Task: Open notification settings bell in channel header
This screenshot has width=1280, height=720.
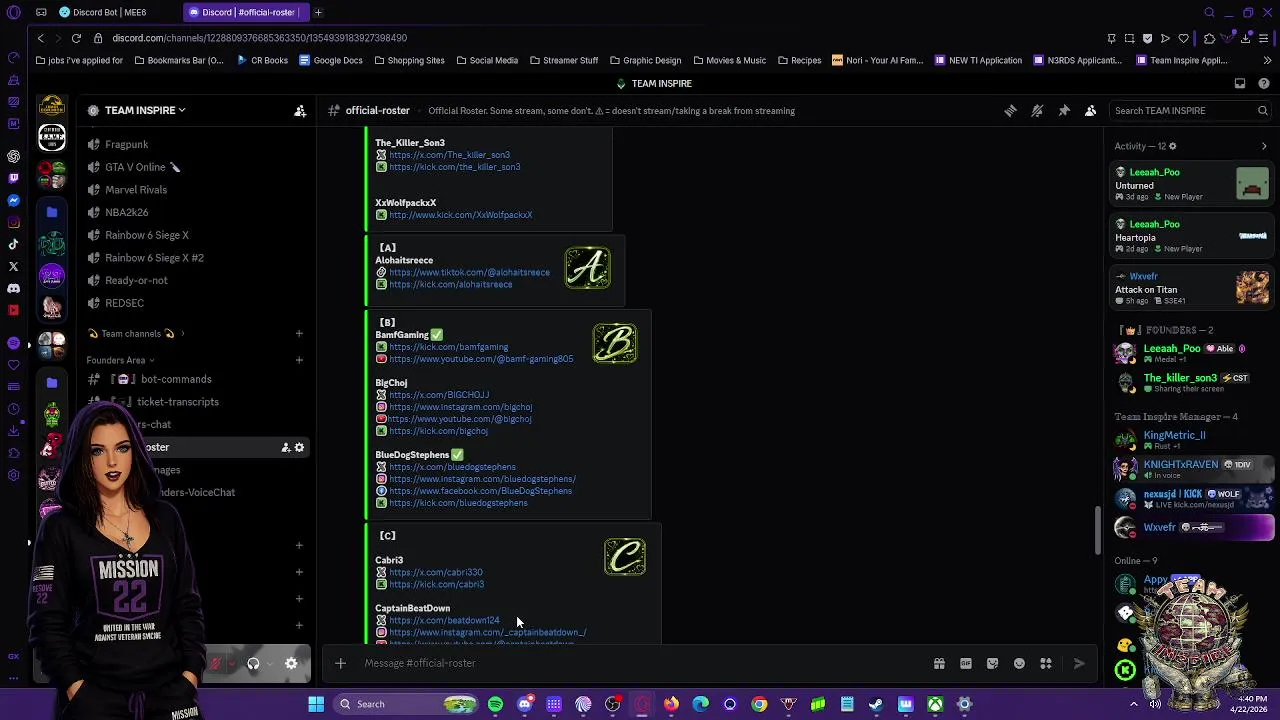Action: click(x=1037, y=111)
